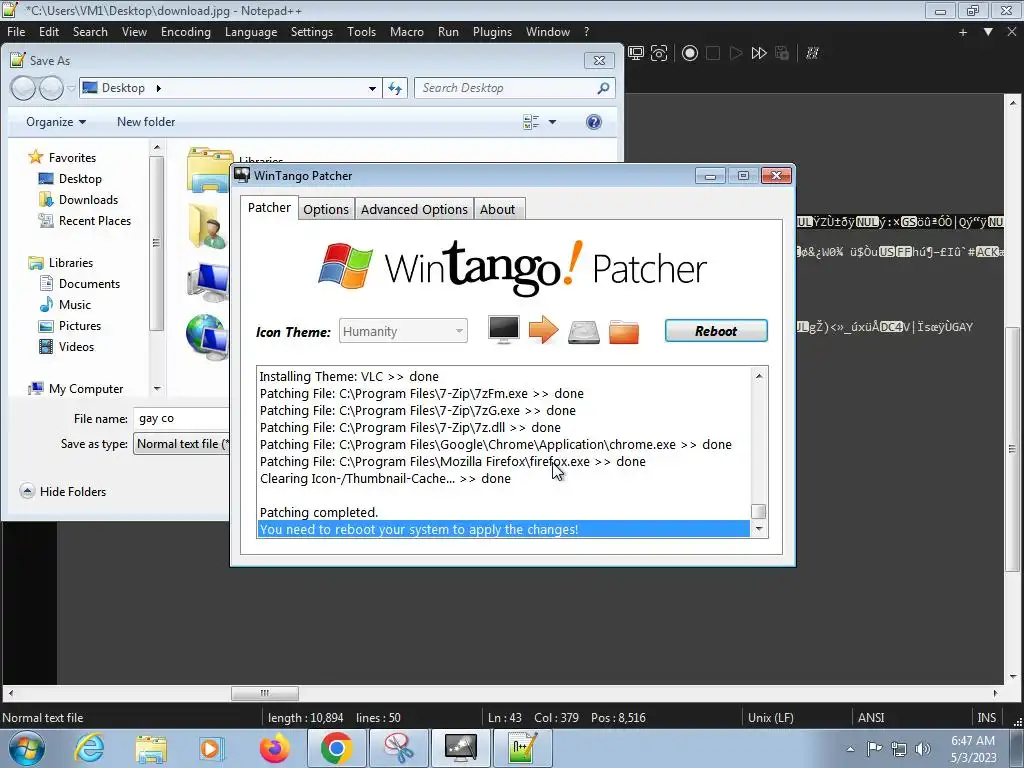Open Chrome from taskbar
Screen dimensions: 1024x768
pos(337,748)
